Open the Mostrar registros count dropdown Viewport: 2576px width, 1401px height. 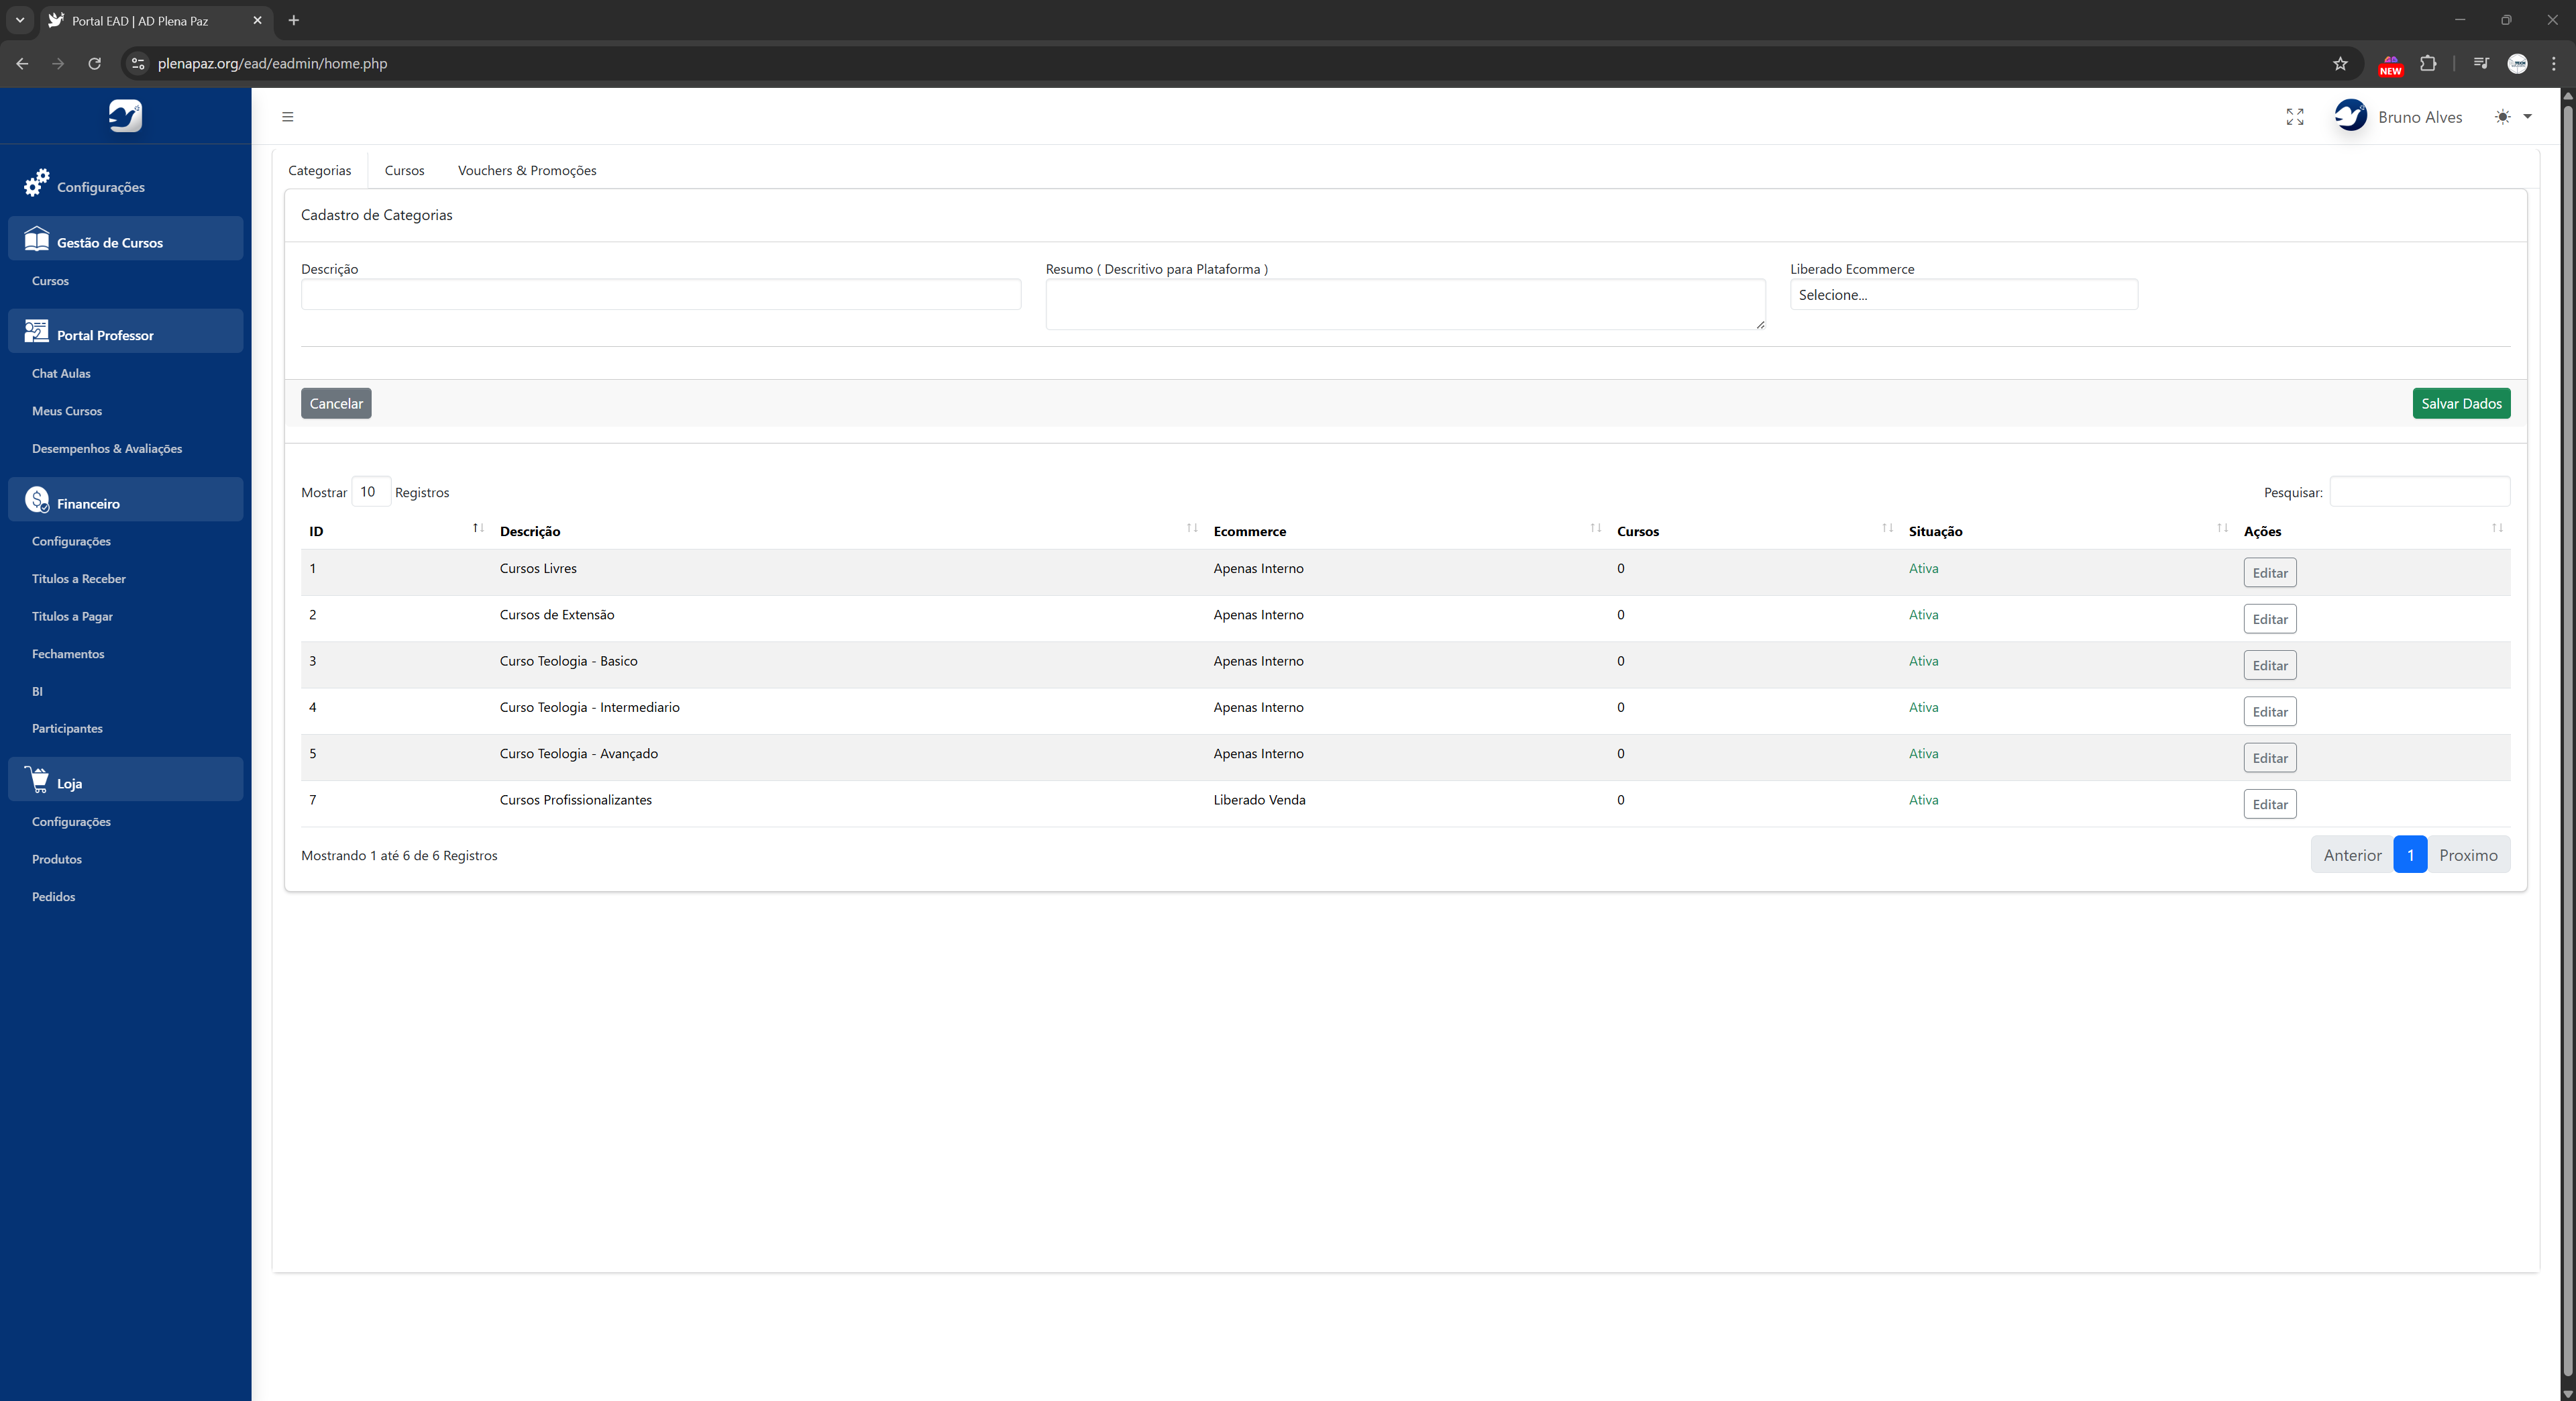click(x=370, y=492)
